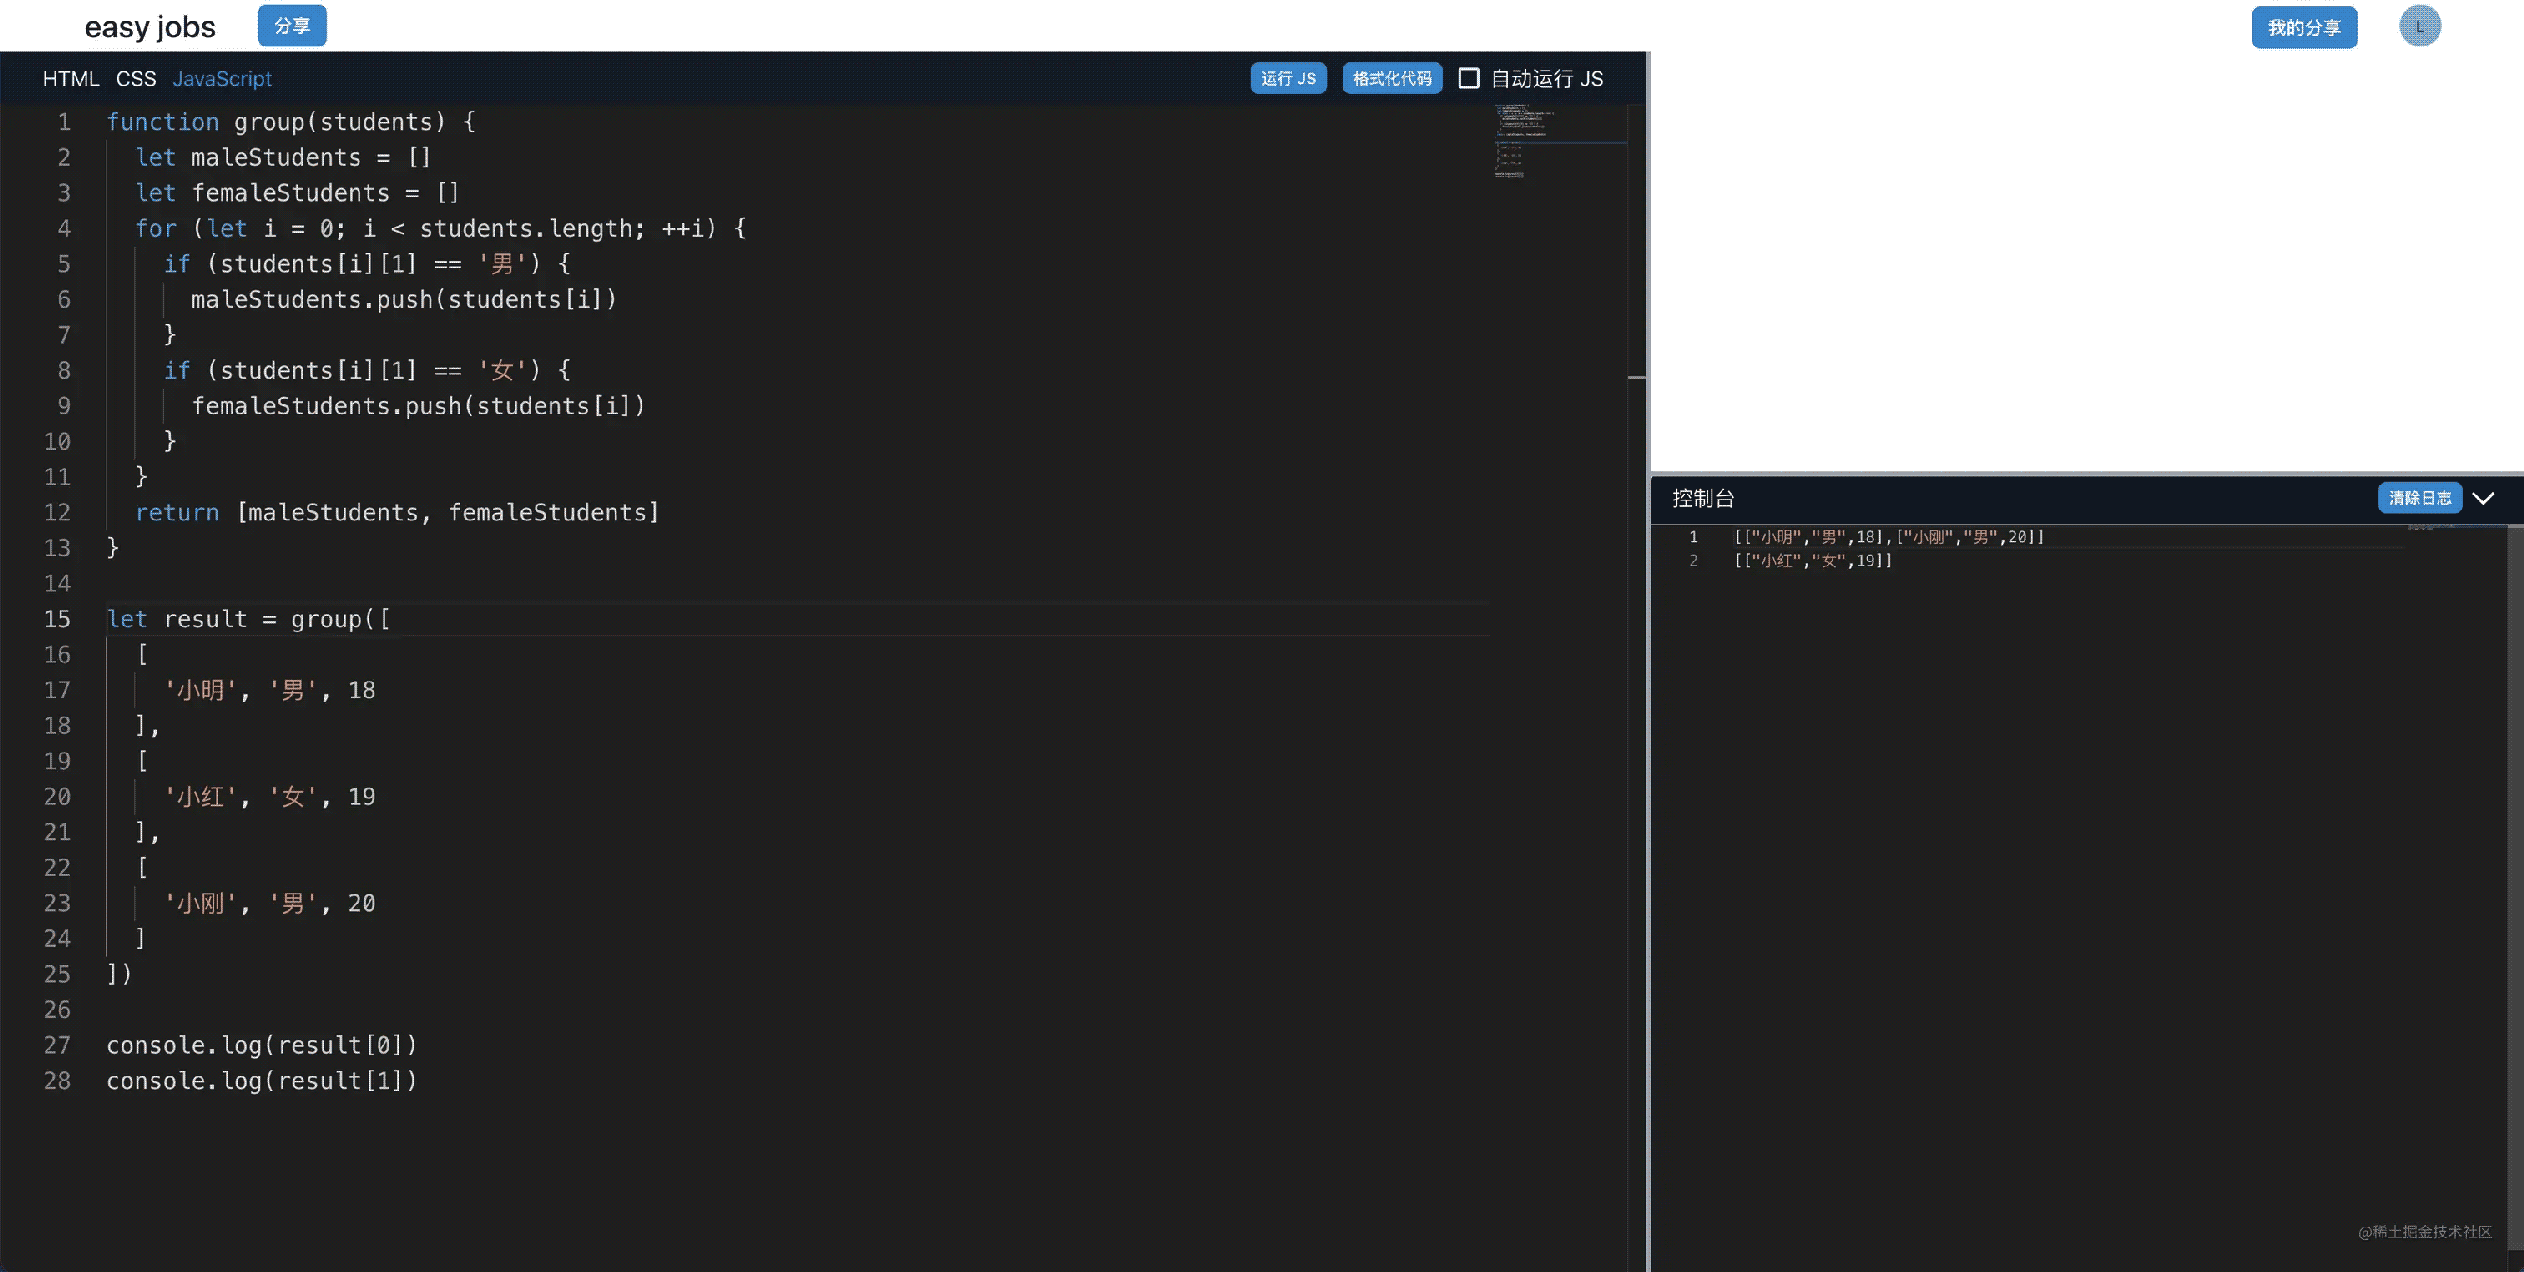Viewport: 2524px width, 1272px height.
Task: Select the JavaScript tab
Action: point(222,78)
